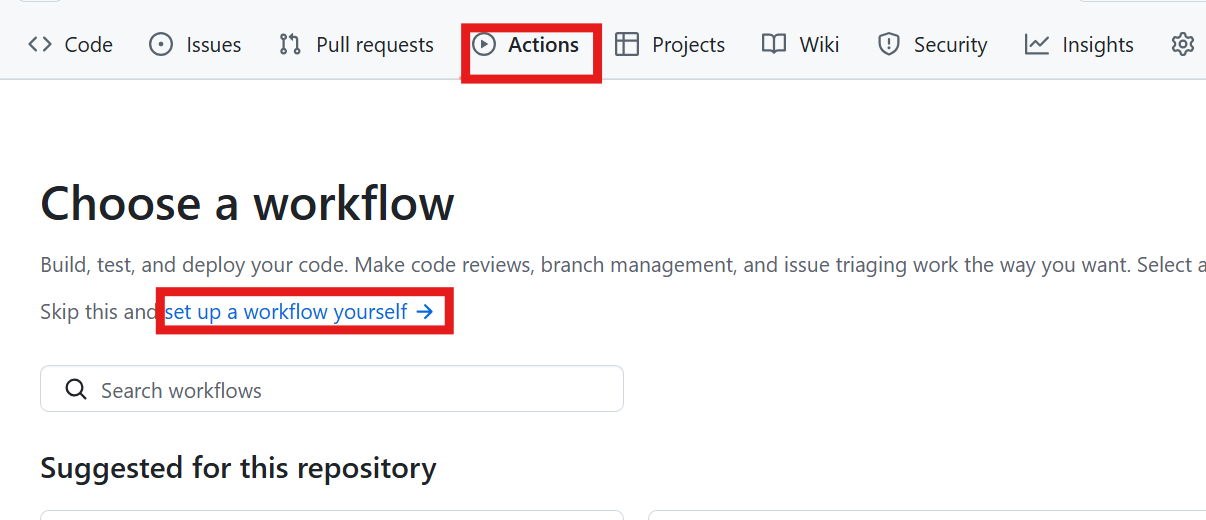1206x520 pixels.
Task: Click the magnifier icon in Search workflows
Action: (x=76, y=389)
